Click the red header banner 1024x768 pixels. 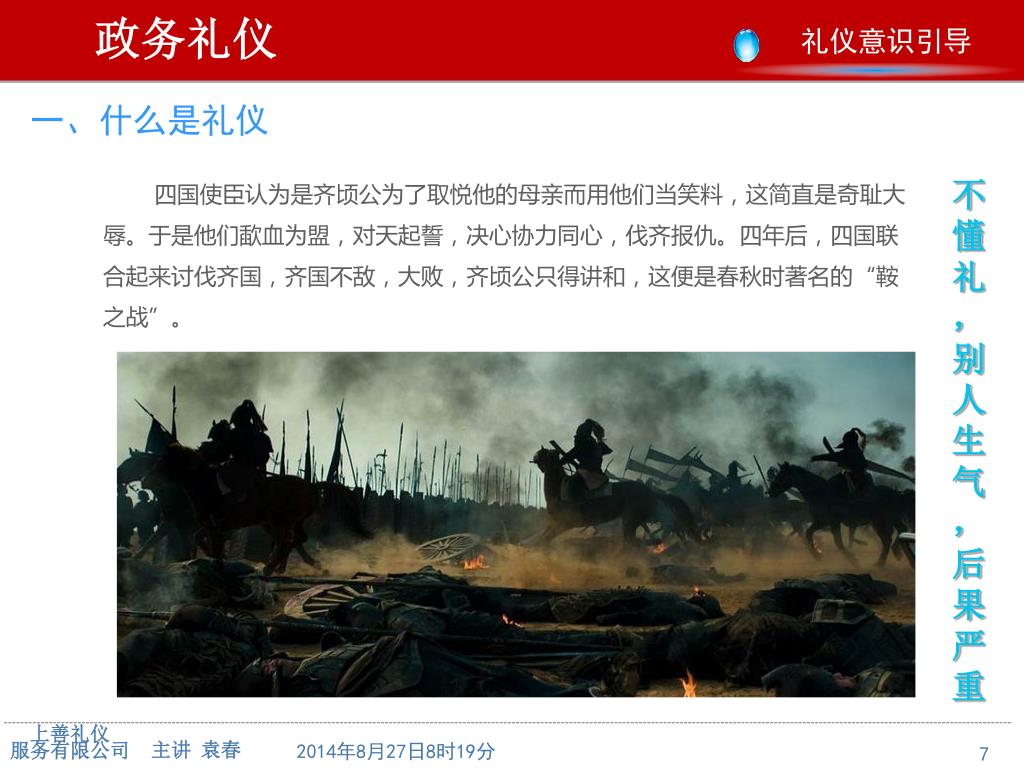pos(512,40)
